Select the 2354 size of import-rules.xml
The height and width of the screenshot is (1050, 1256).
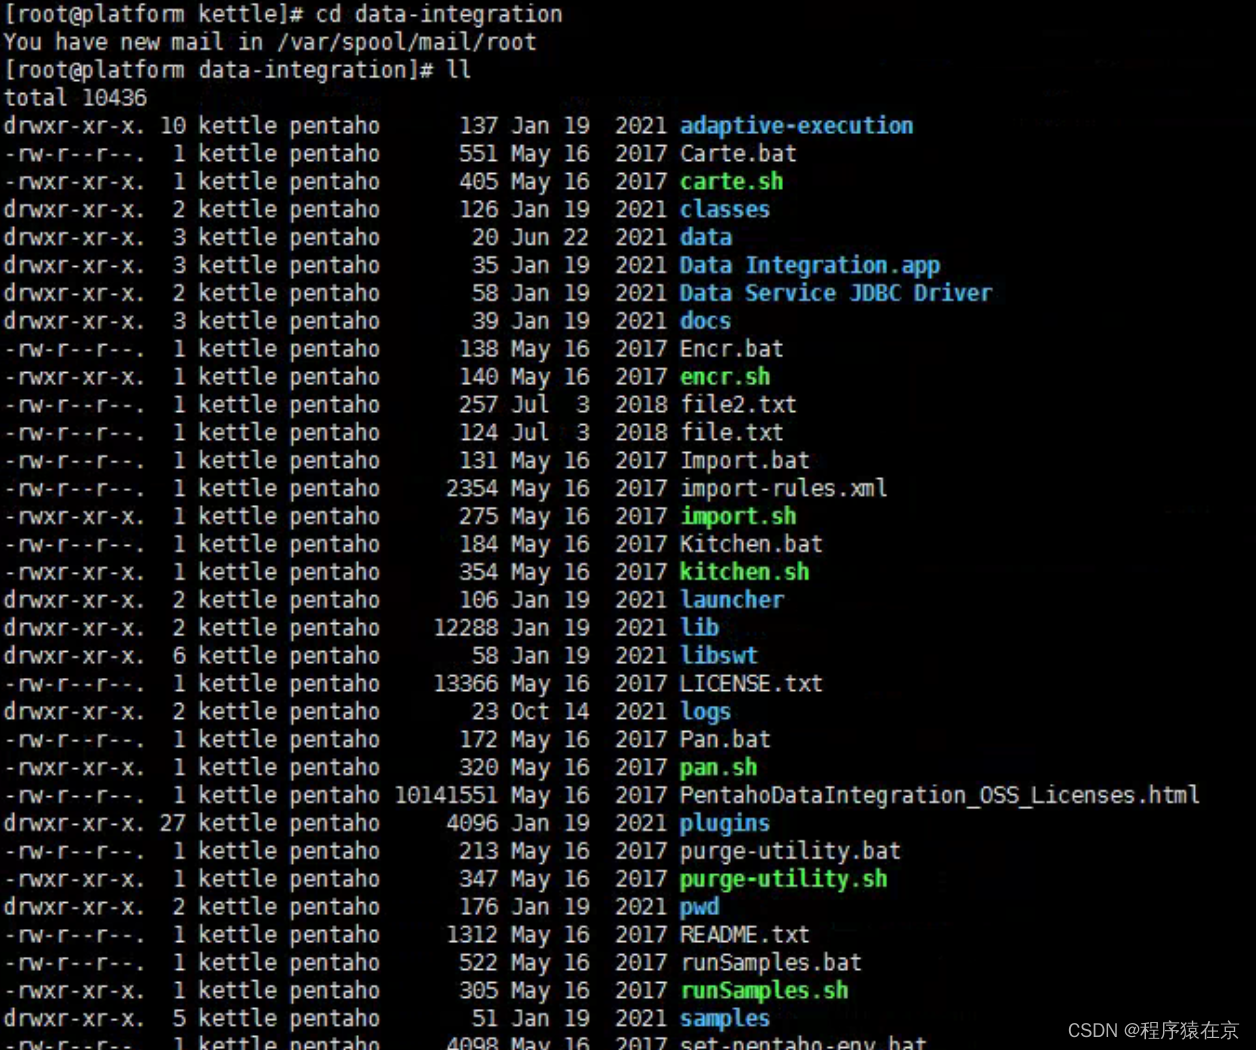coord(472,489)
